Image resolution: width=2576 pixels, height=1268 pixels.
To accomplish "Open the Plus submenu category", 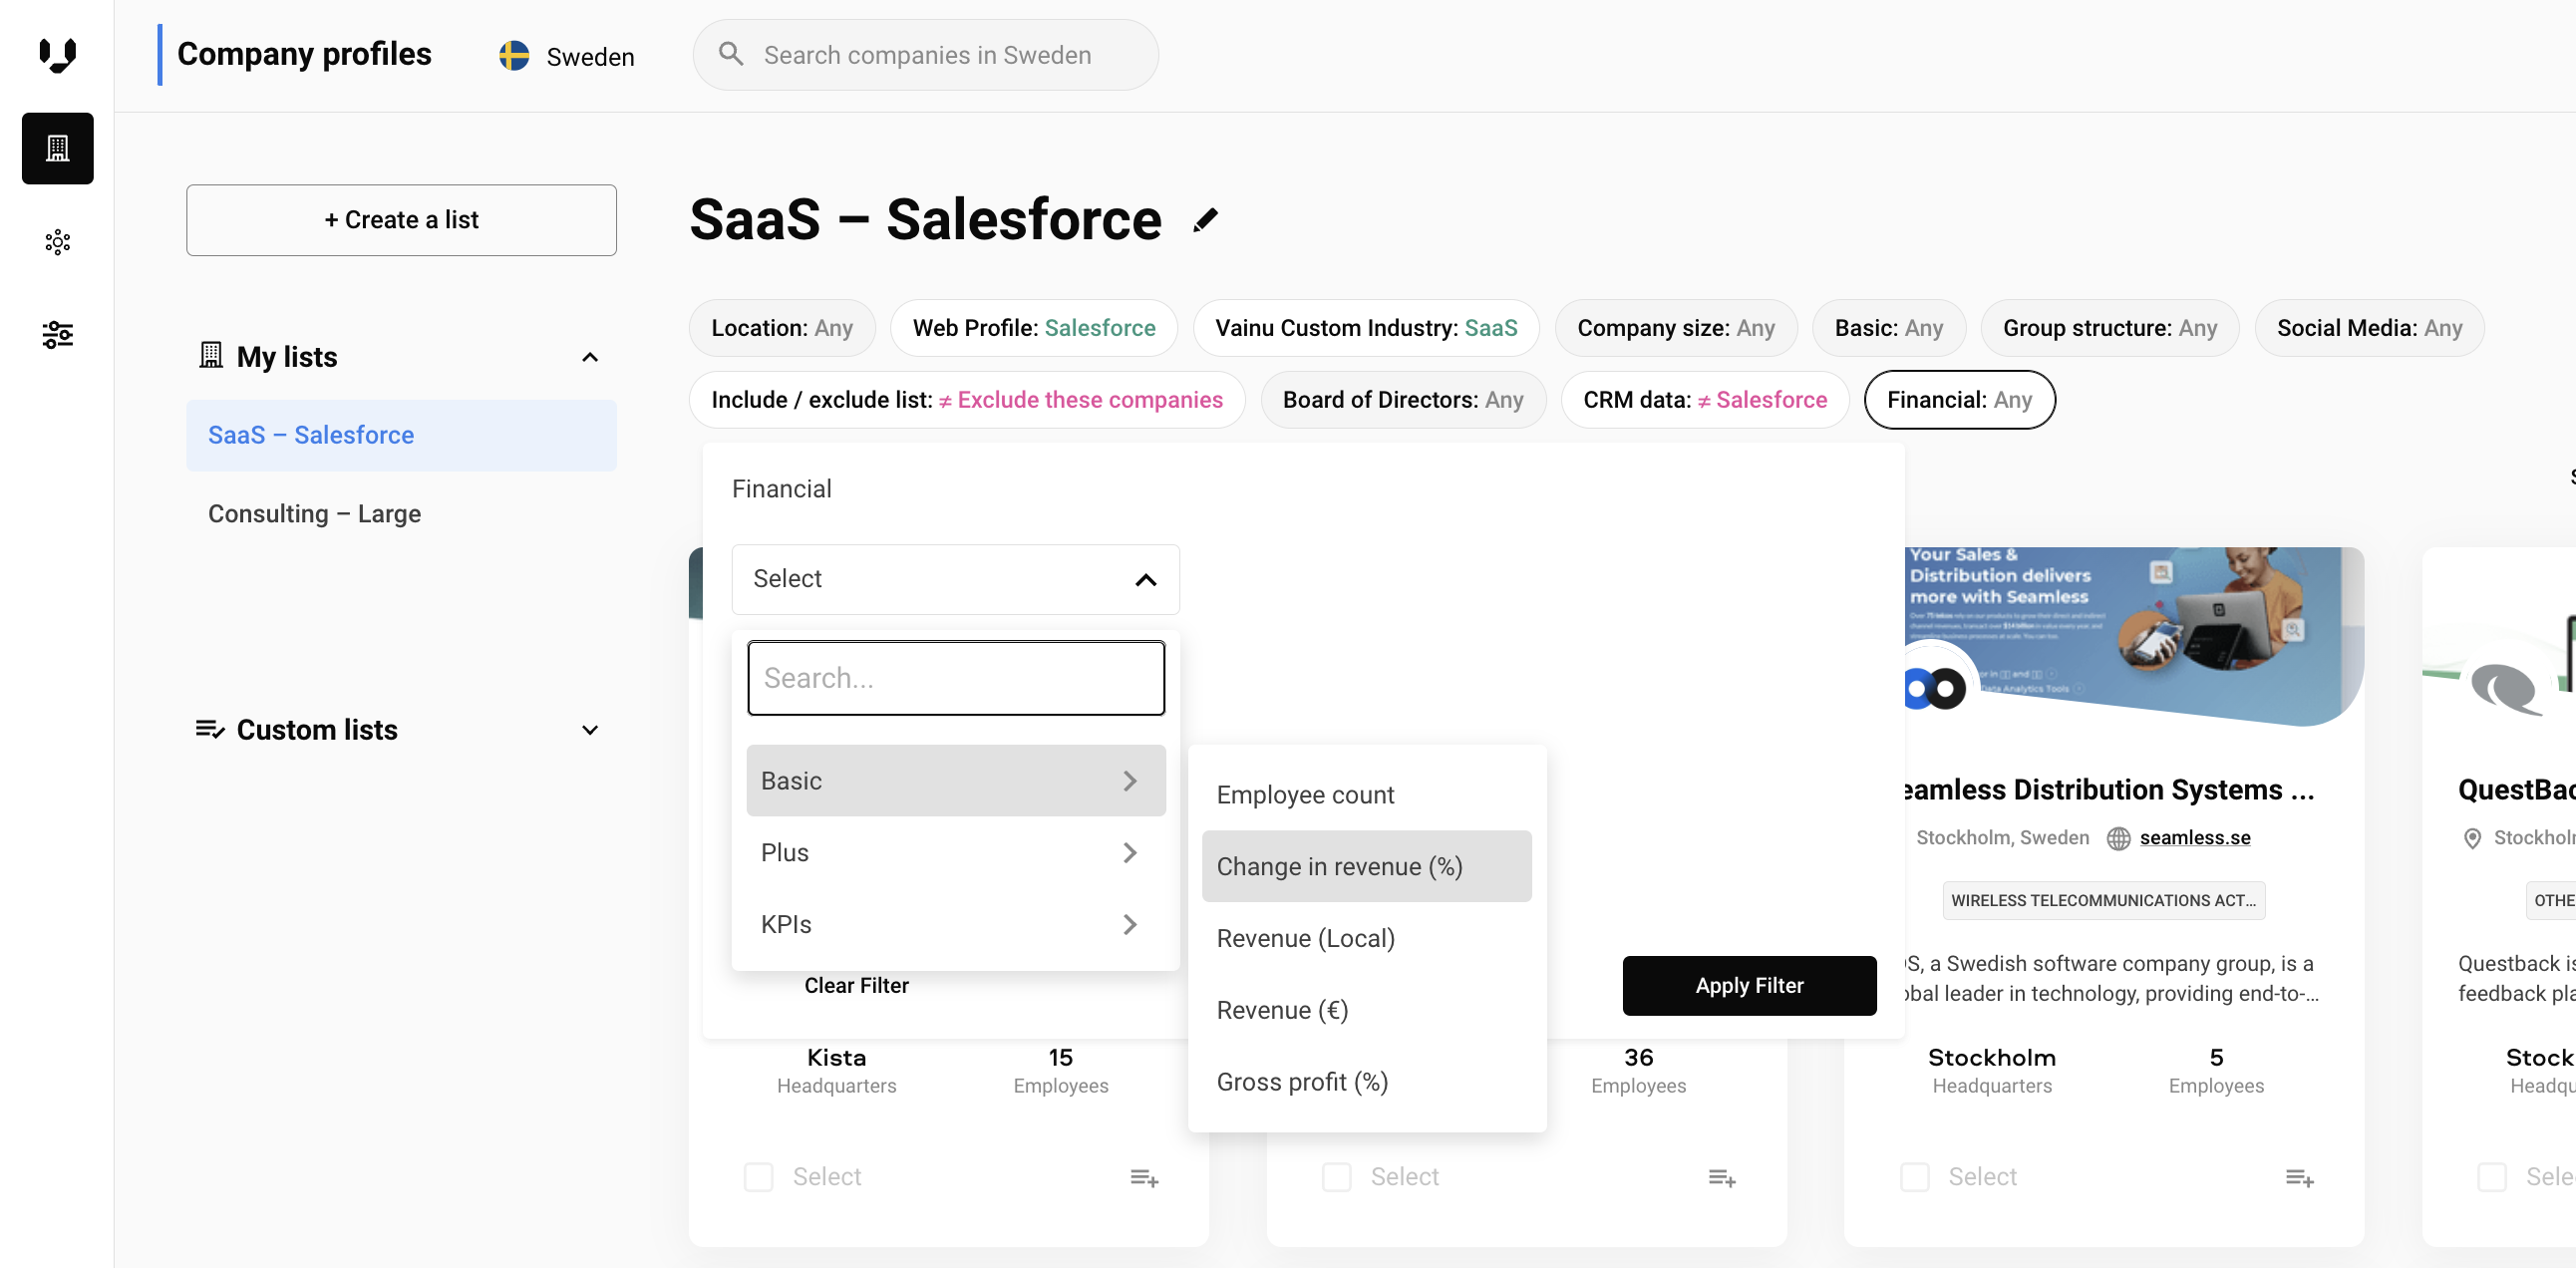I will click(955, 852).
